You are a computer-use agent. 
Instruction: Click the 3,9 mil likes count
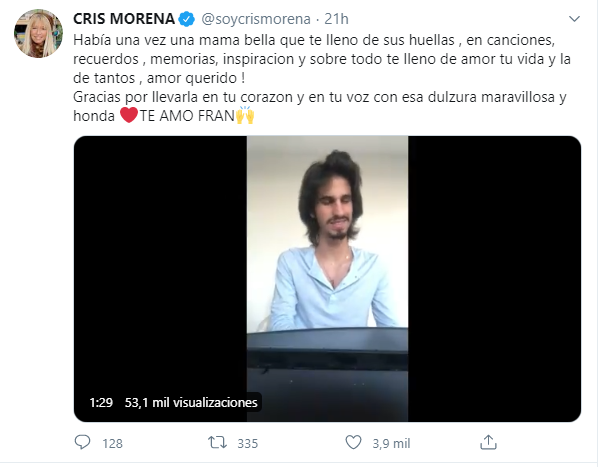coord(388,442)
